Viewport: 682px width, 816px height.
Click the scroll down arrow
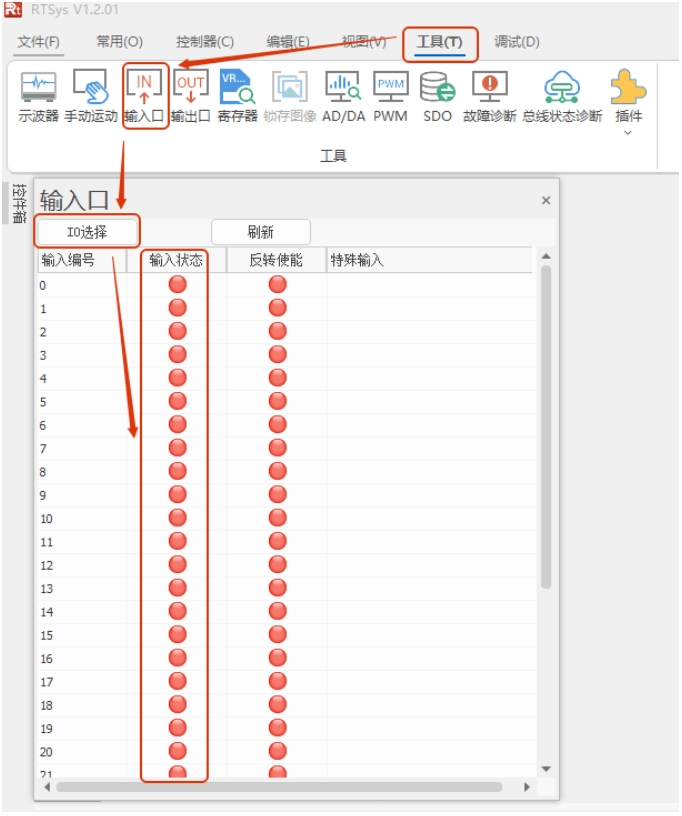[546, 769]
